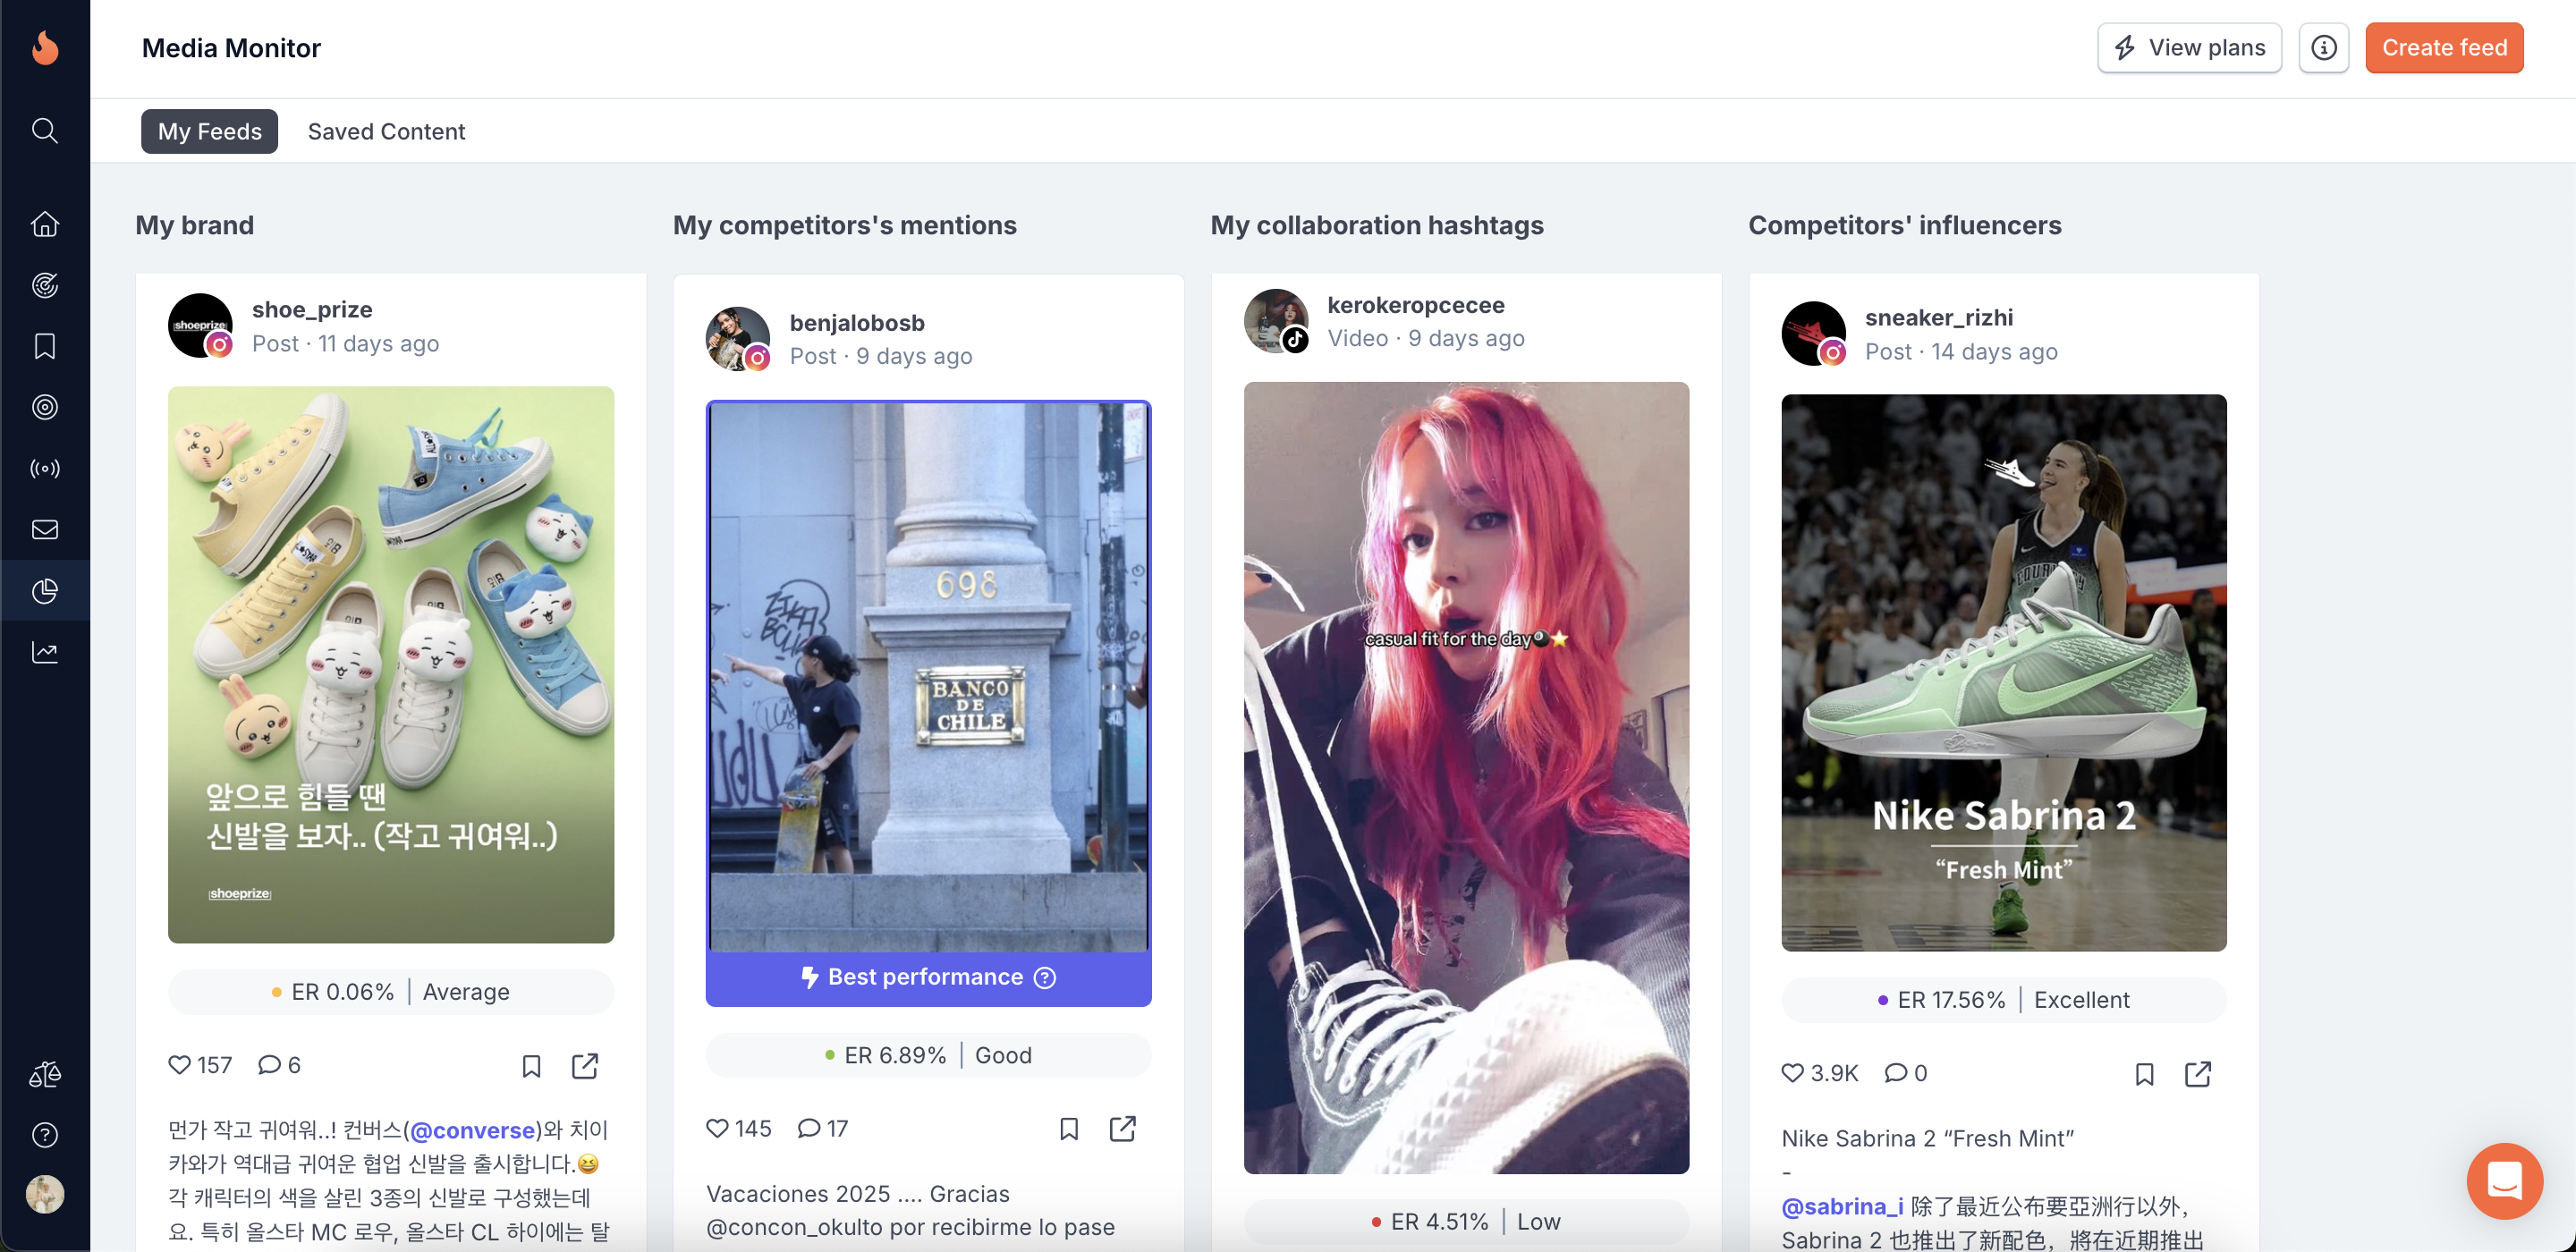Select the My Feeds tab
The width and height of the screenshot is (2576, 1252).
point(209,131)
